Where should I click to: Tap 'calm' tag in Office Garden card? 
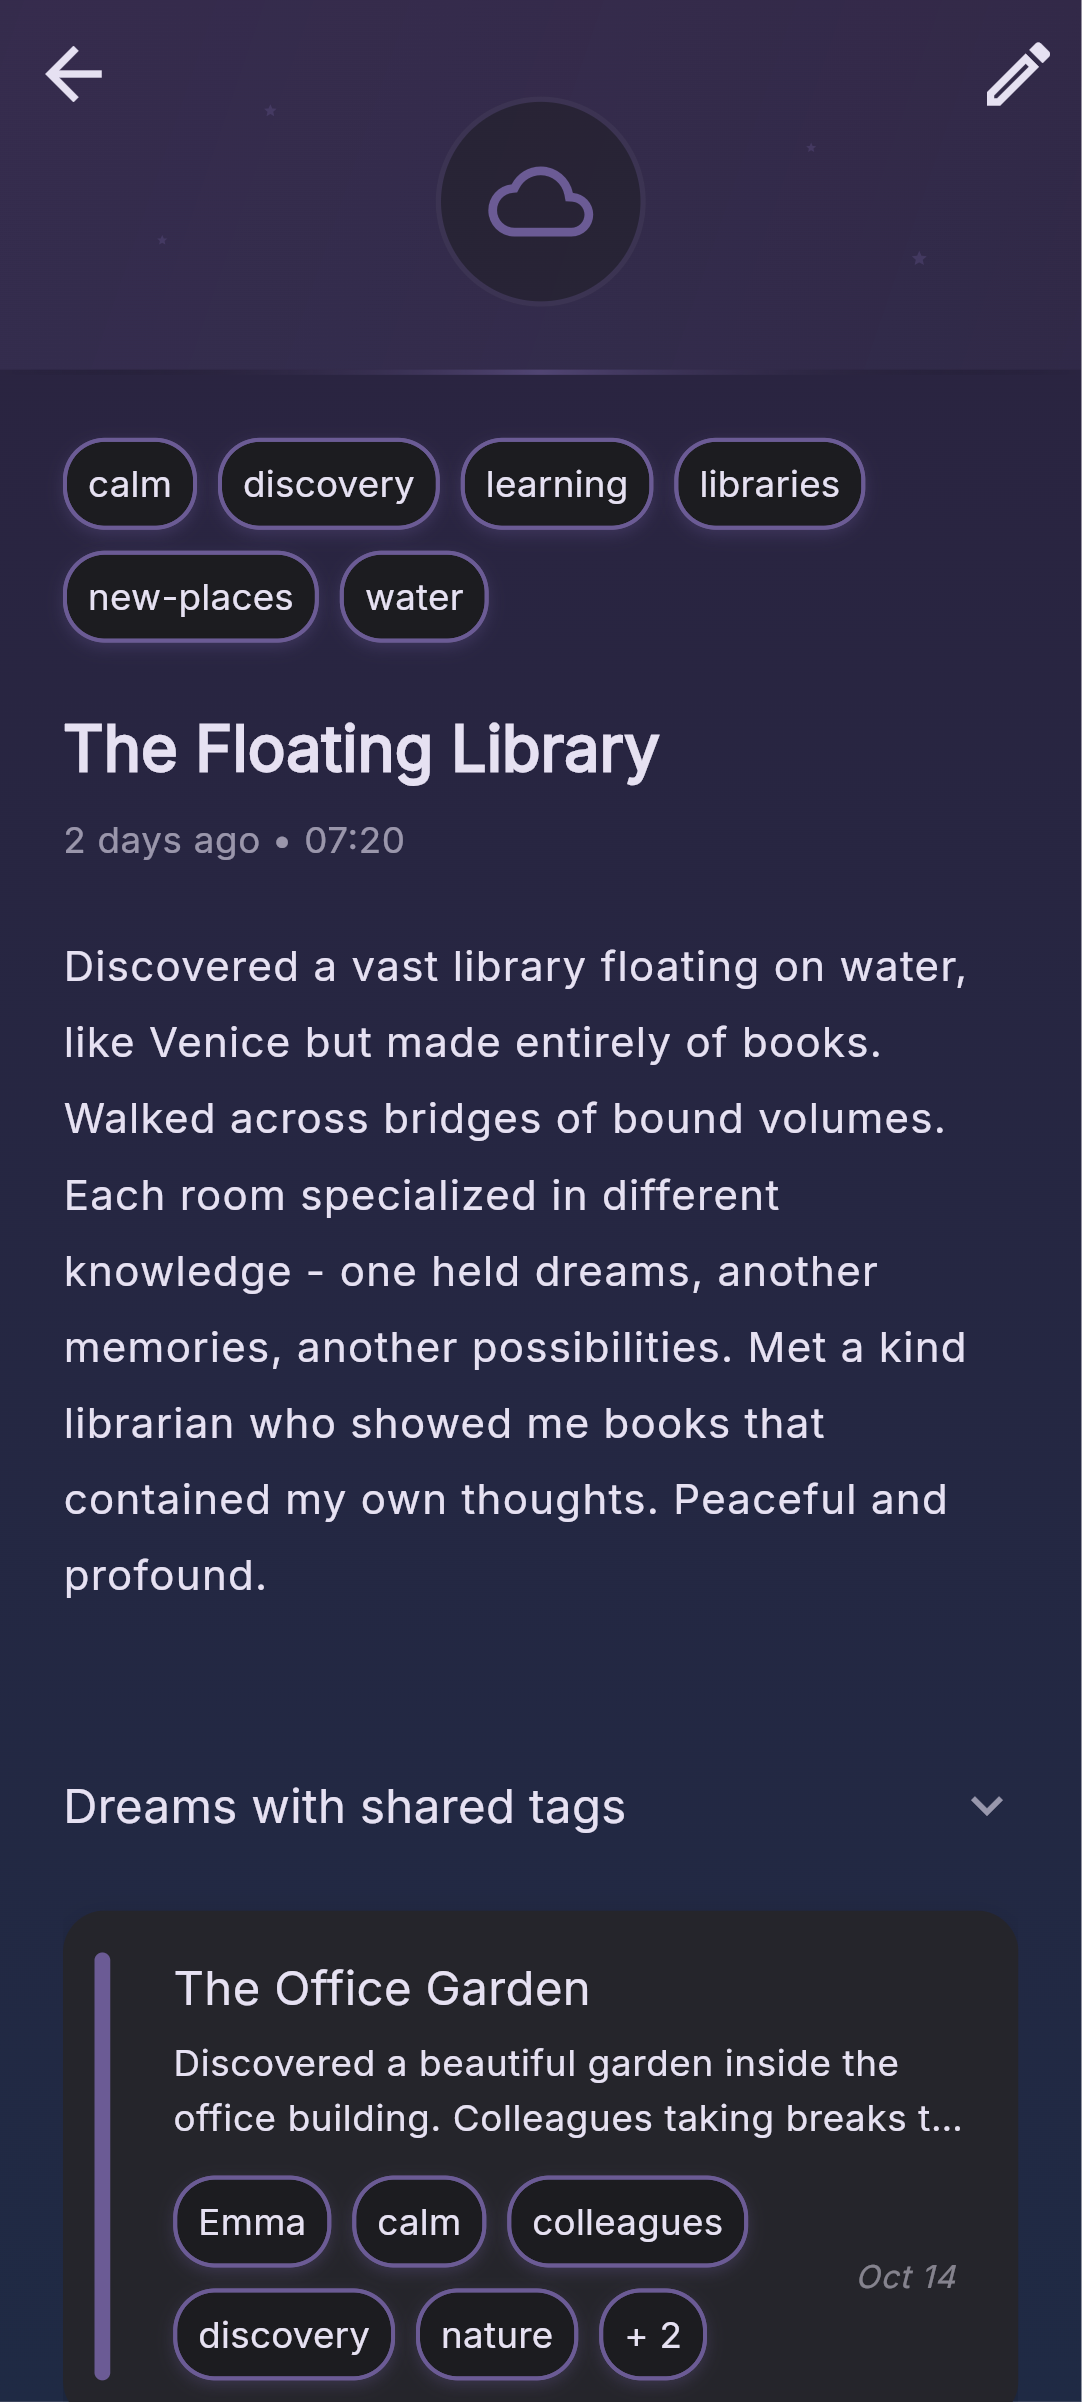[419, 2222]
